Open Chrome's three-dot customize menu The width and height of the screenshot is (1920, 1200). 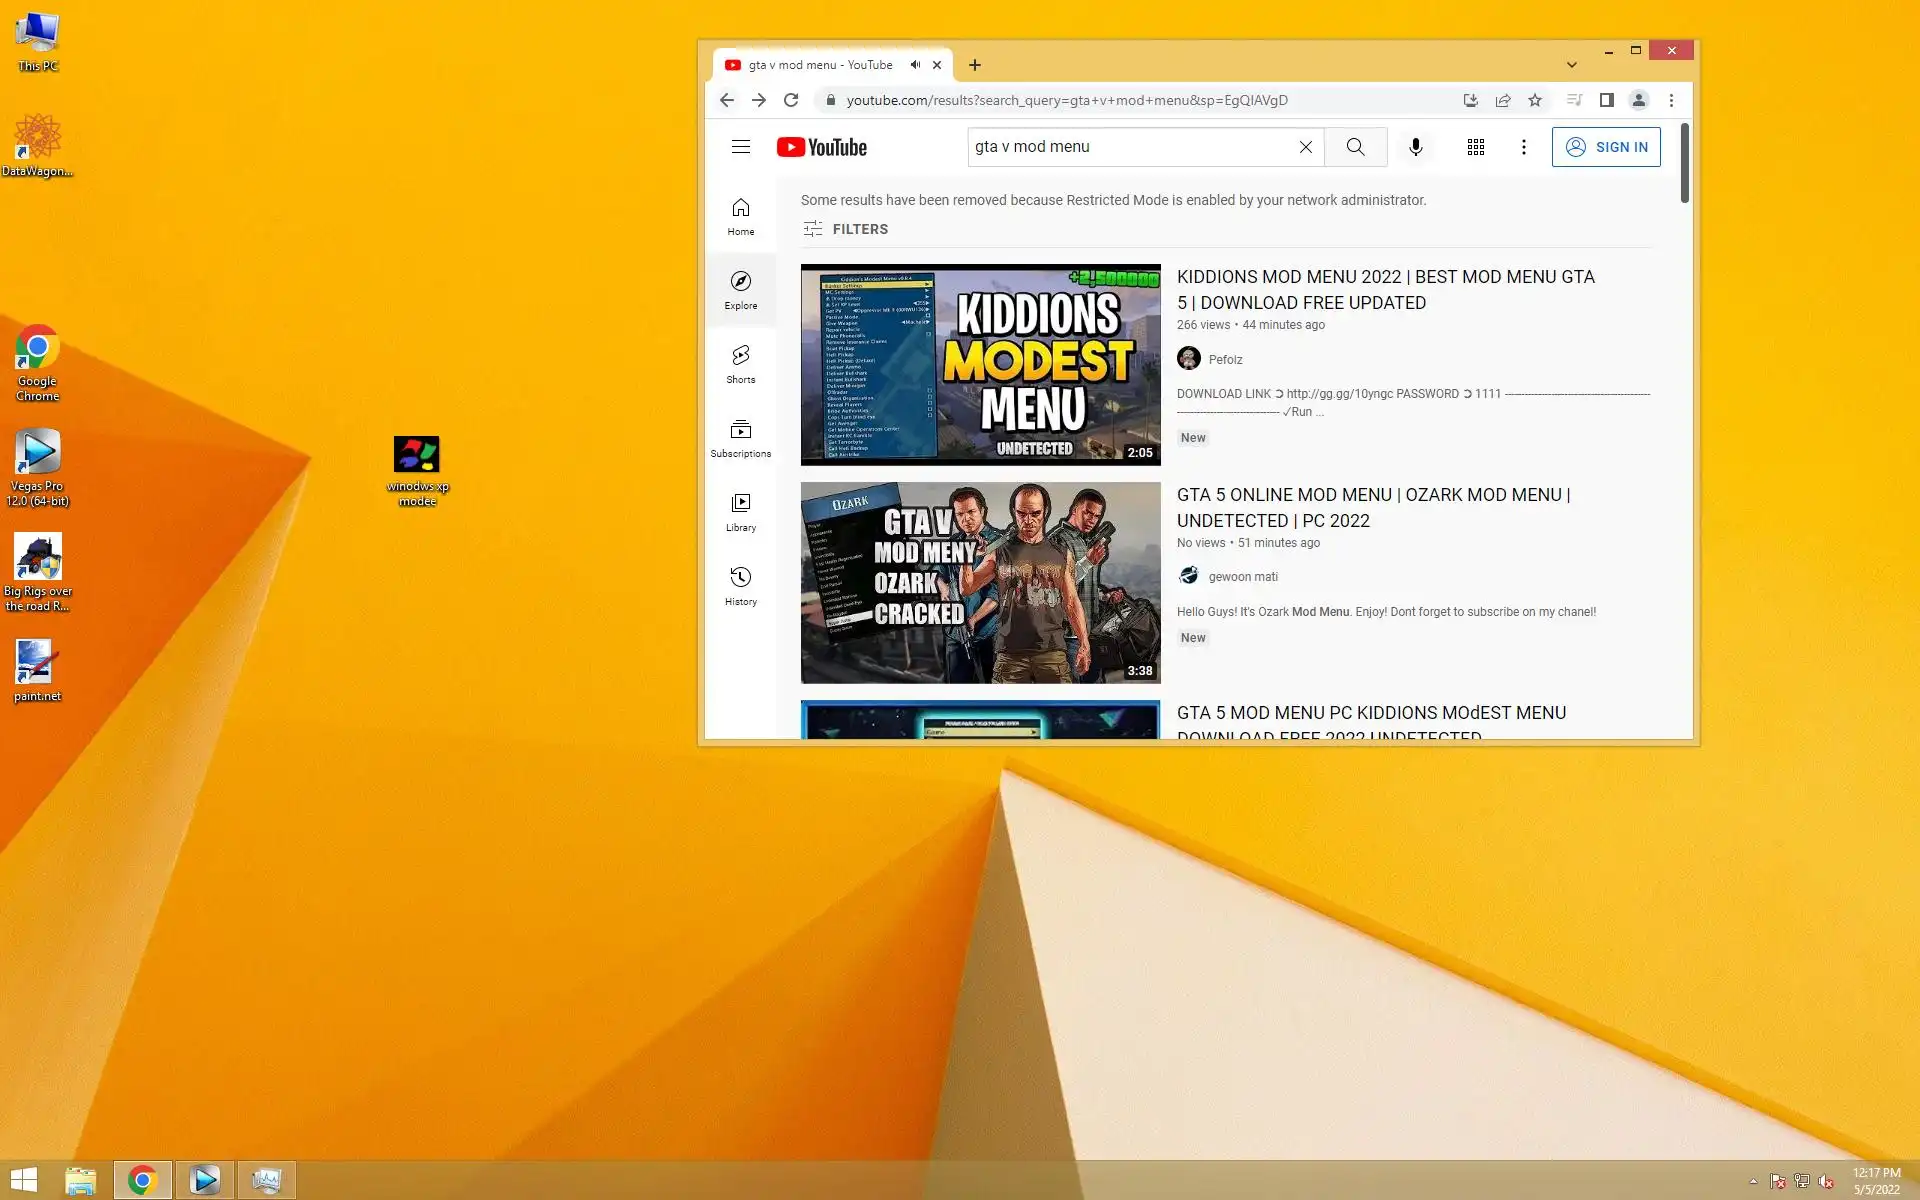point(1671,100)
